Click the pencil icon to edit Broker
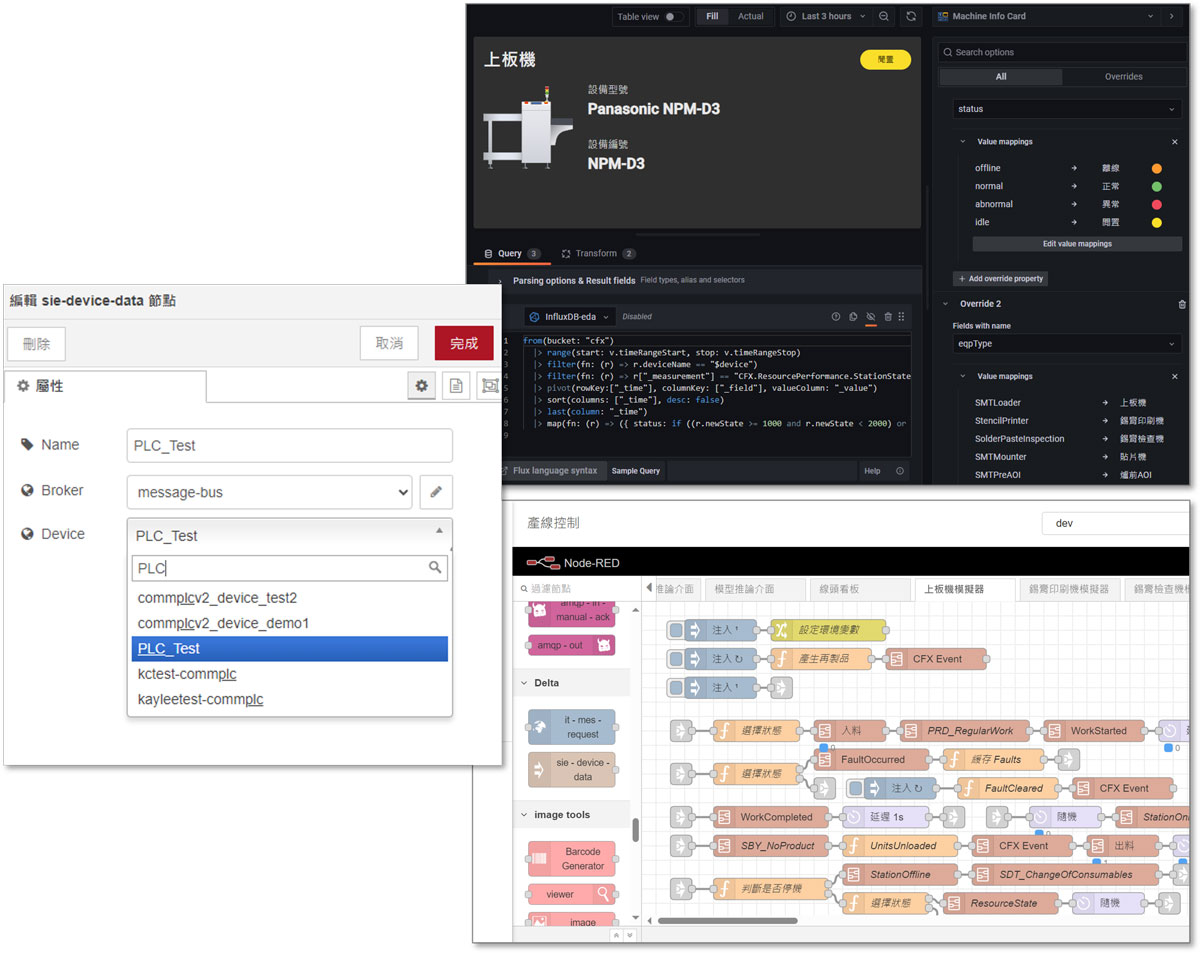The image size is (1200, 953). point(436,491)
